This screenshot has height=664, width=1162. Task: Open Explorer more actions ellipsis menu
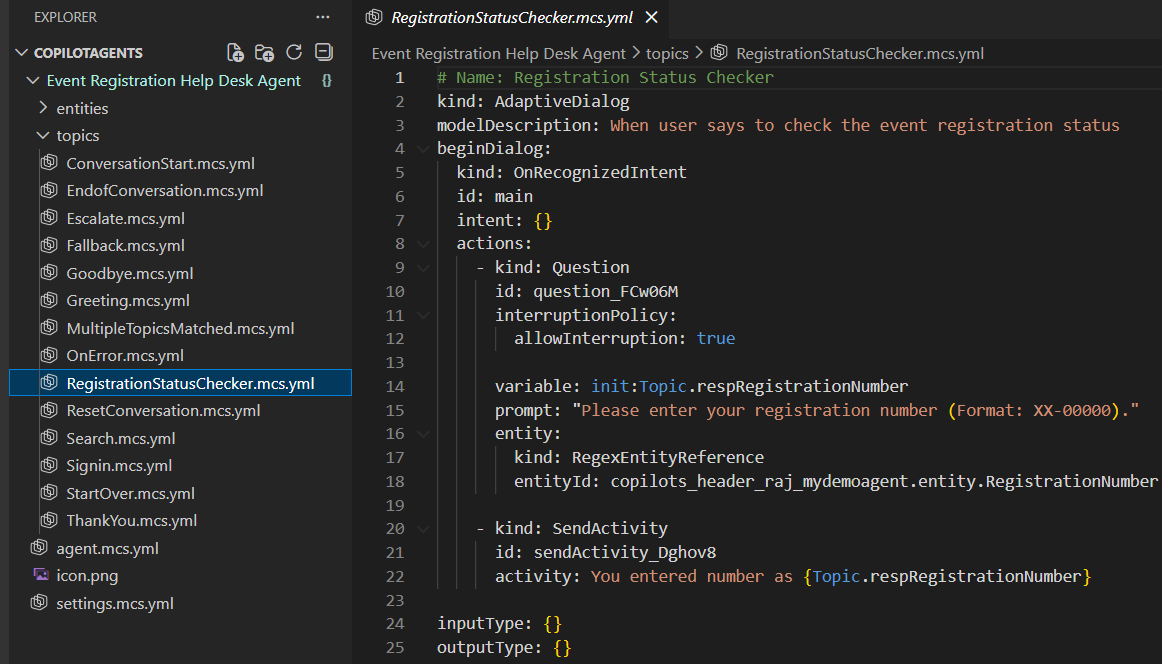322,17
